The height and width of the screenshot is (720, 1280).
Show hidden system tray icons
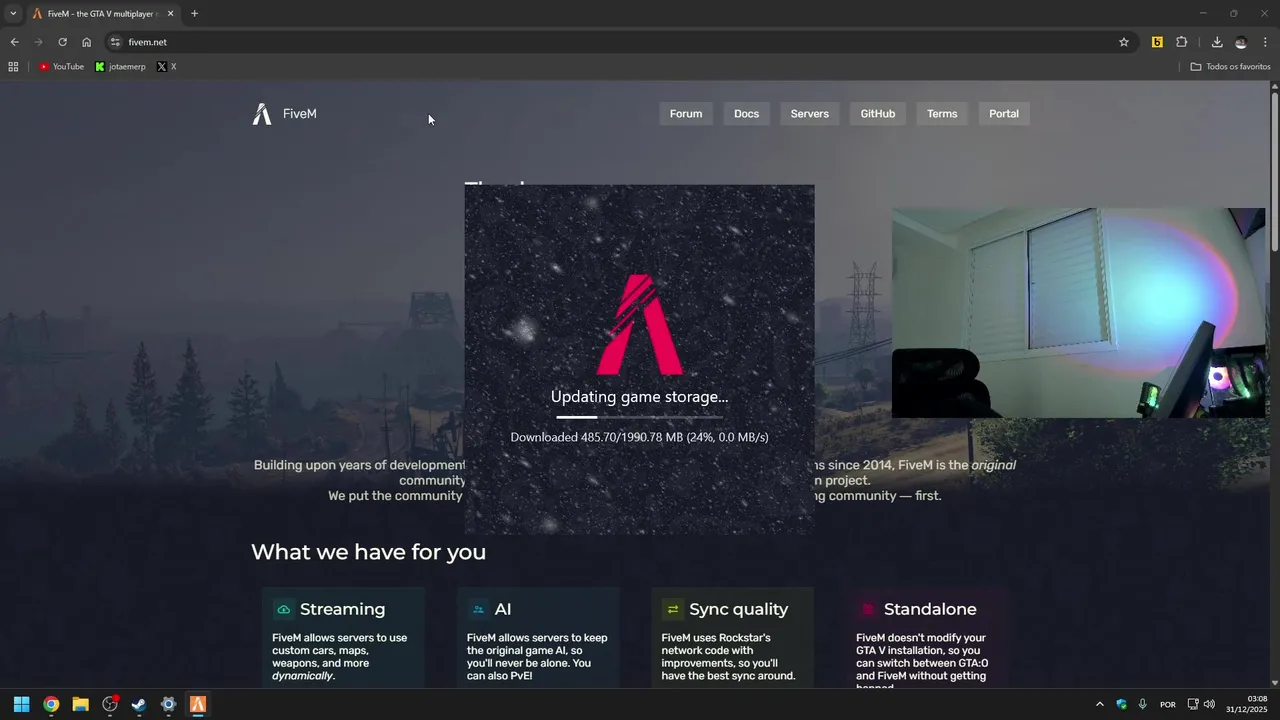(1100, 704)
